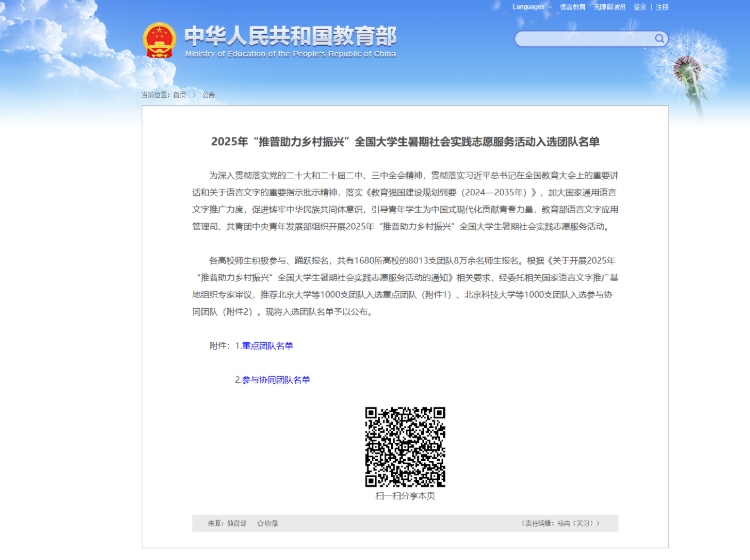Viewport: 750px width, 560px height.
Task: Click the QR code image
Action: click(x=405, y=447)
